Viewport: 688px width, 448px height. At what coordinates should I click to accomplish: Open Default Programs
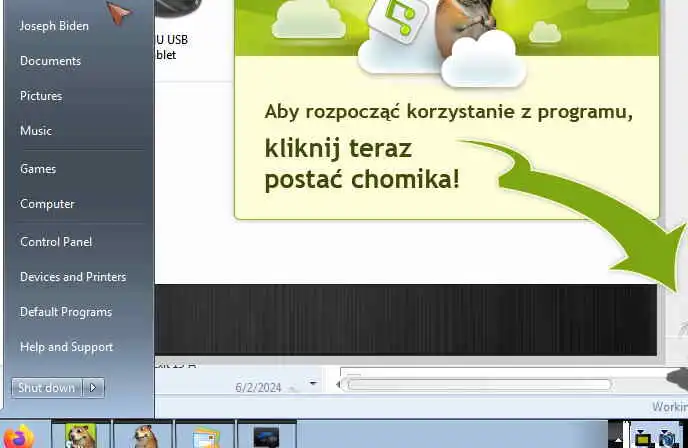tap(66, 312)
